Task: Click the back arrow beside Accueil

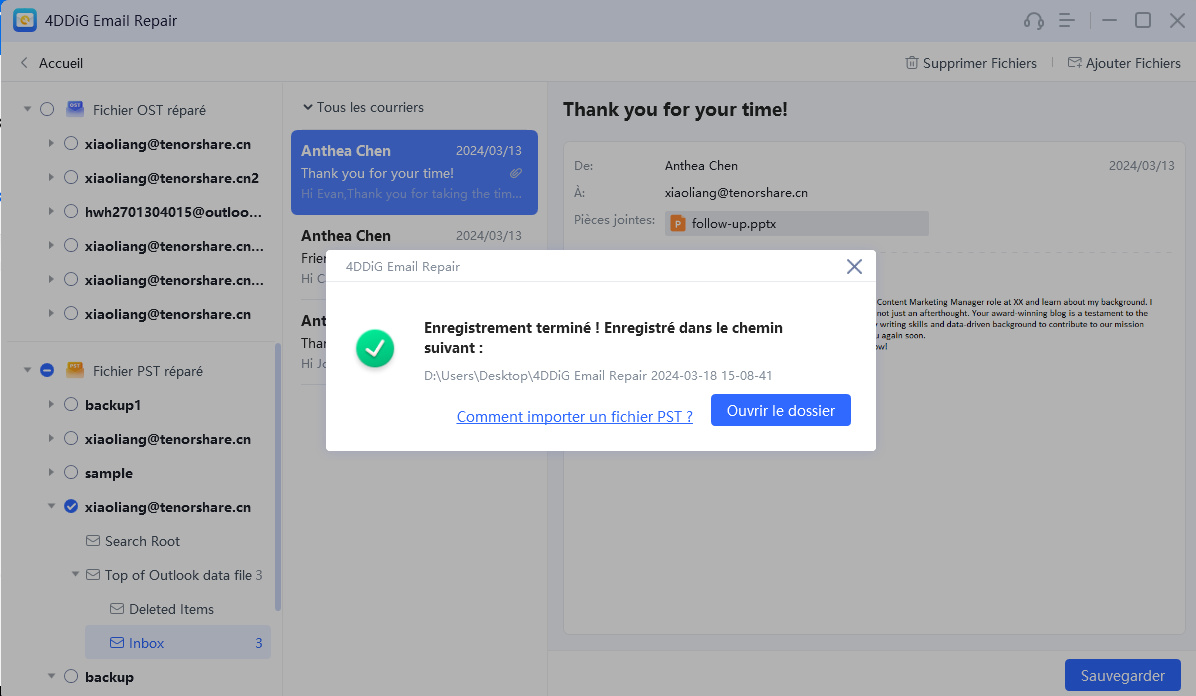Action: point(24,63)
